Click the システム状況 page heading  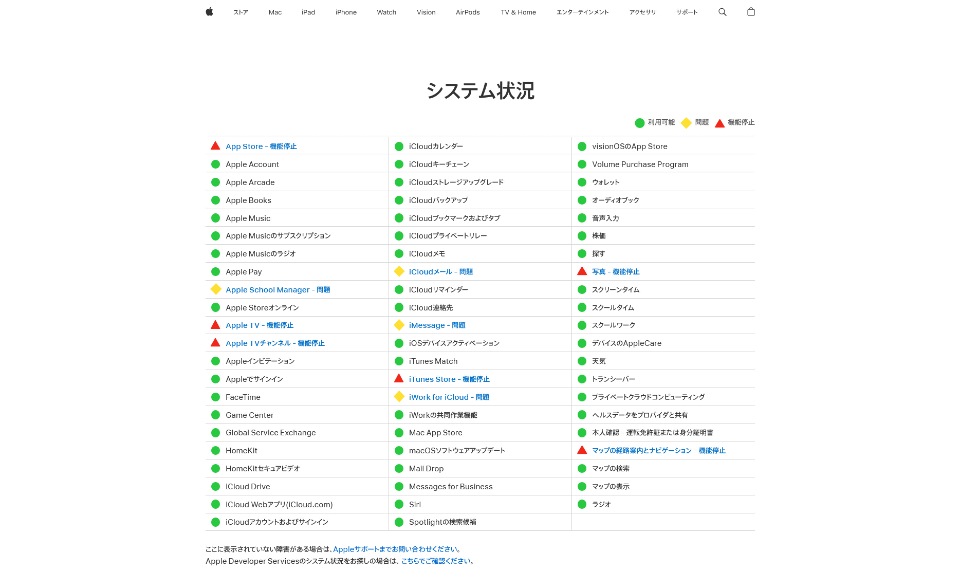click(x=480, y=91)
